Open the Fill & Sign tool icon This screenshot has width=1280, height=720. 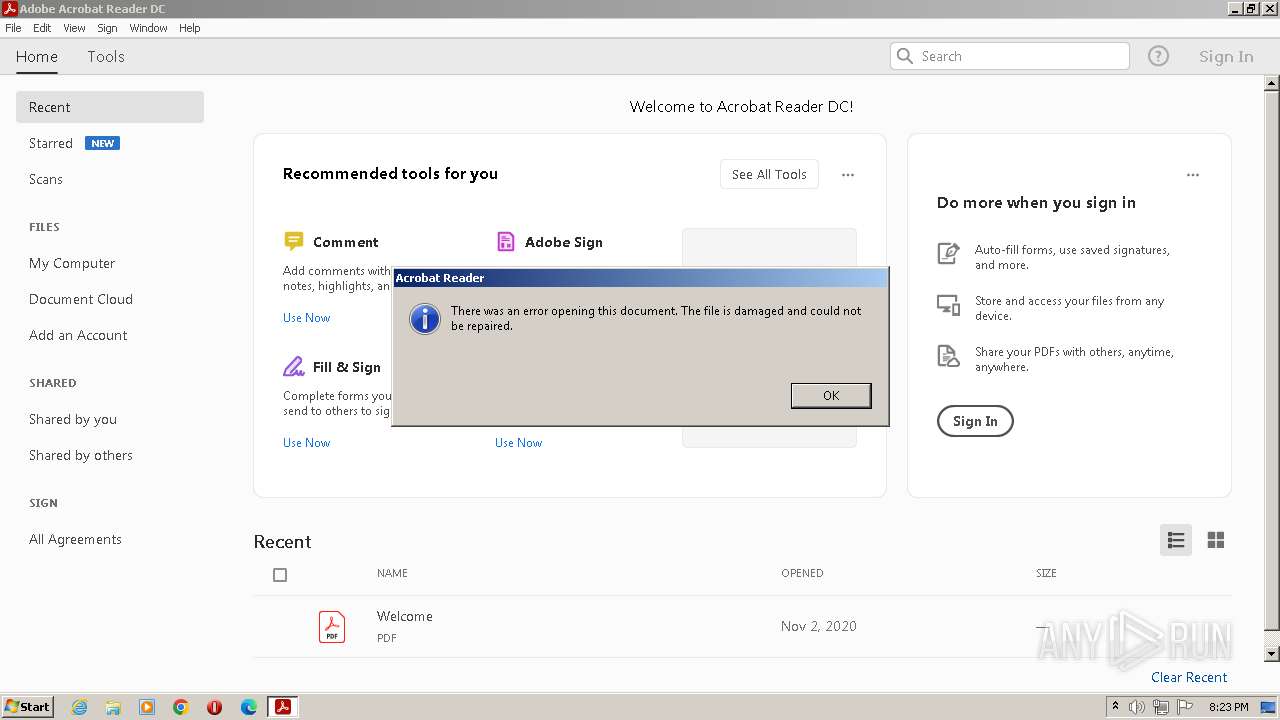tap(293, 366)
